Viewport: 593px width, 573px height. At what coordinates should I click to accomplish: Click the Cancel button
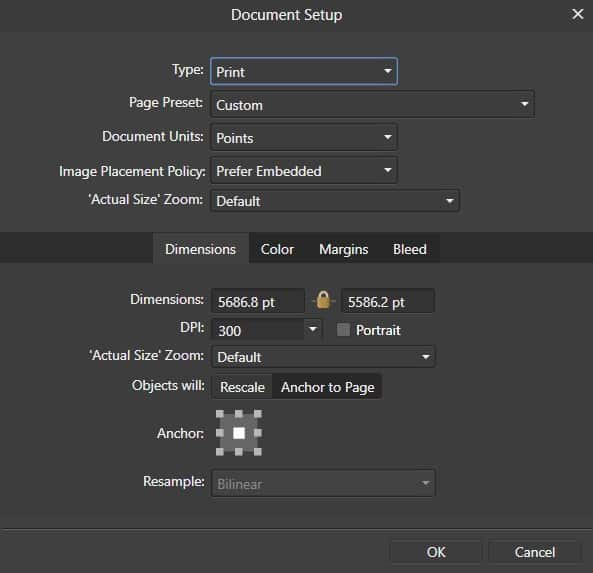[x=534, y=552]
